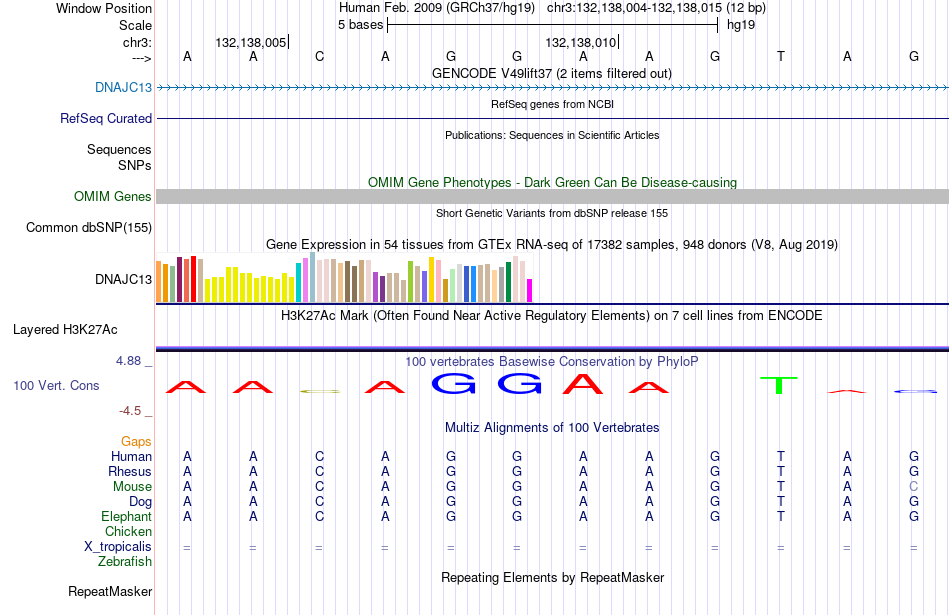Select the X_tropicalis species label
The image size is (950, 615).
118,547
